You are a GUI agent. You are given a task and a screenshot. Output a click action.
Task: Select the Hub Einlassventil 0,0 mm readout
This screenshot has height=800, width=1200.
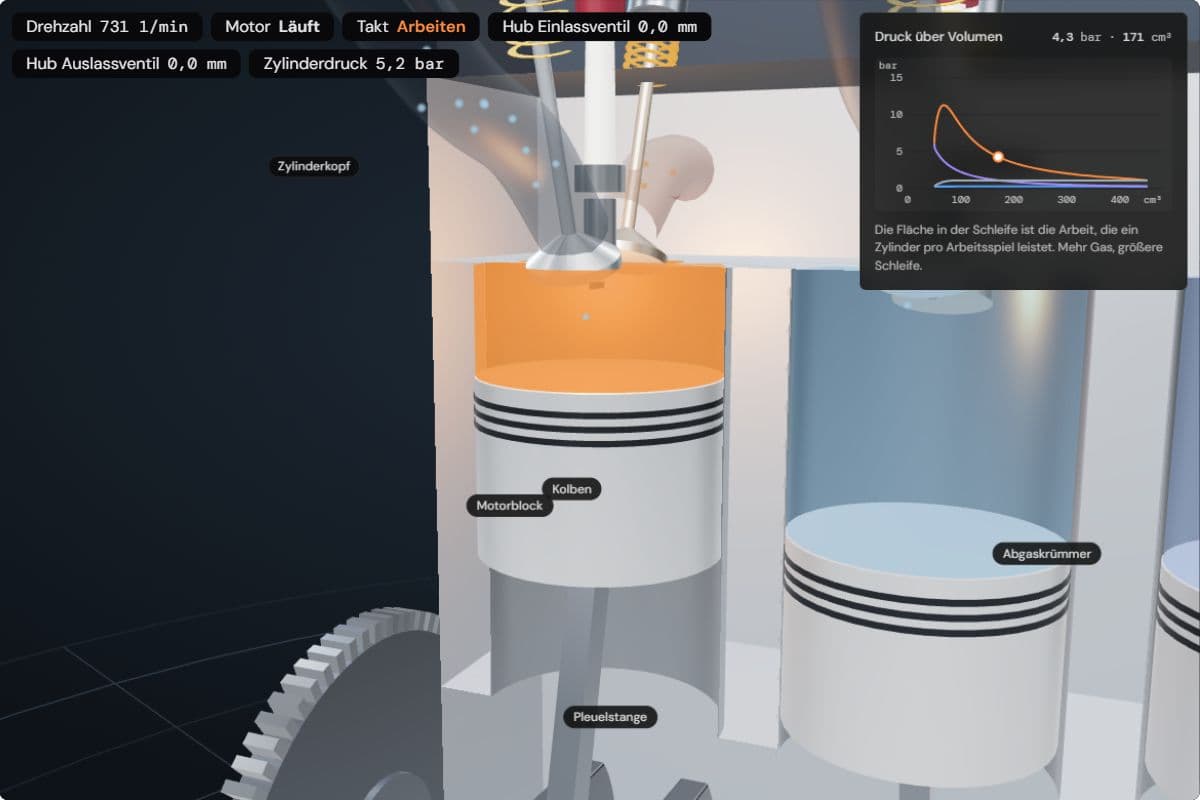pos(600,27)
